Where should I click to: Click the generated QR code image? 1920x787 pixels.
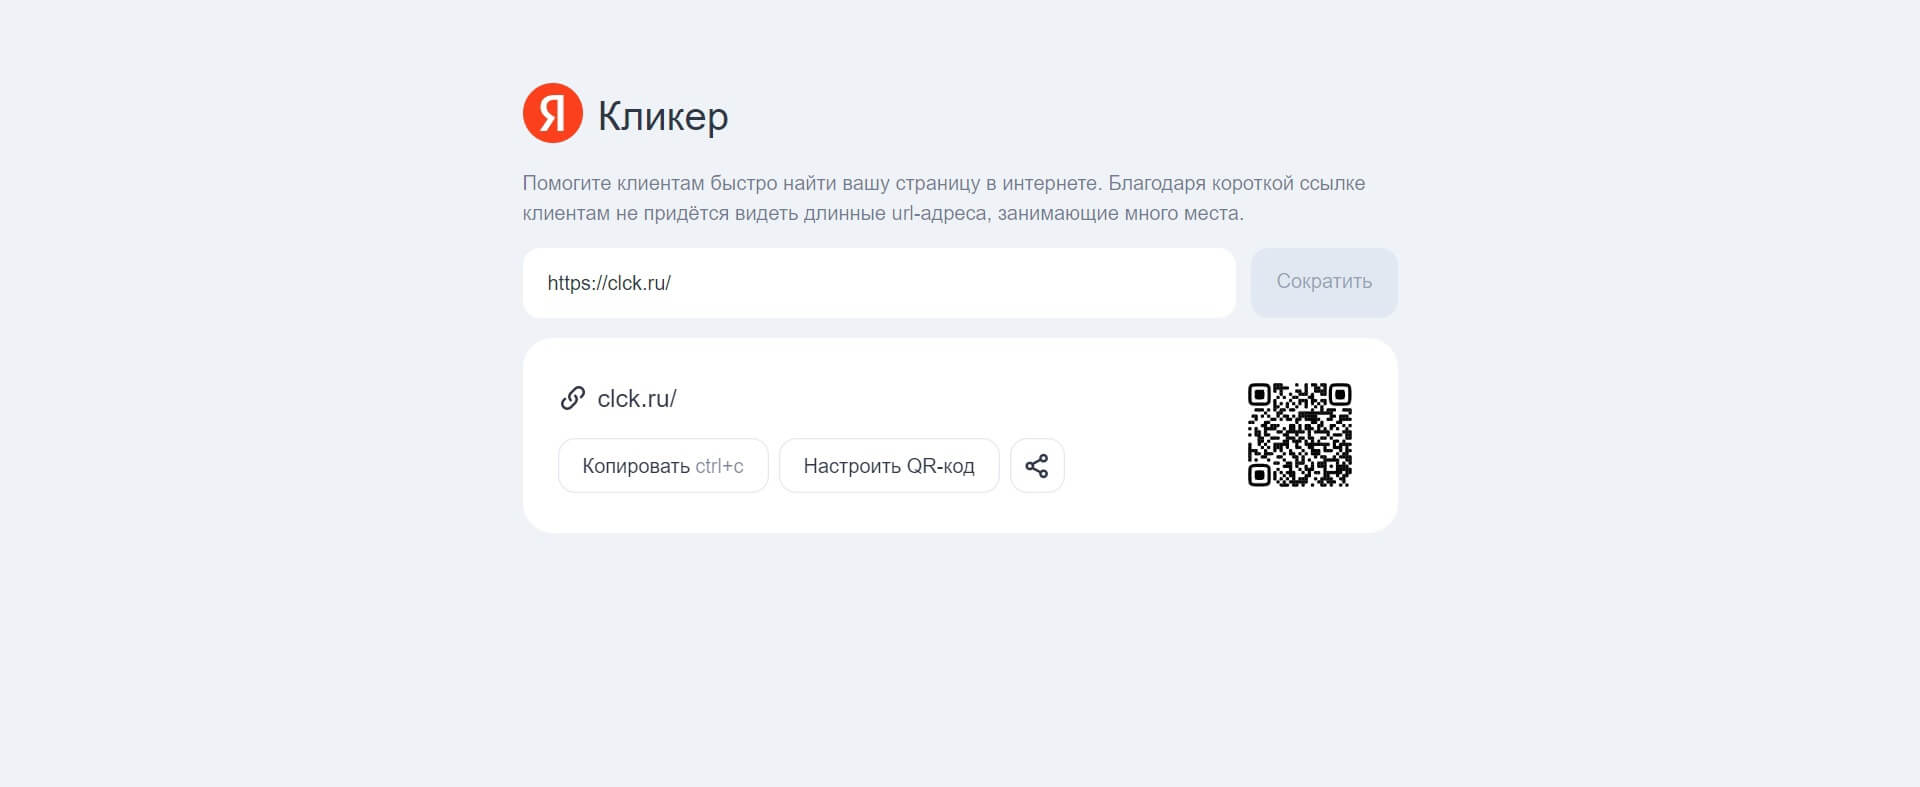(1299, 435)
